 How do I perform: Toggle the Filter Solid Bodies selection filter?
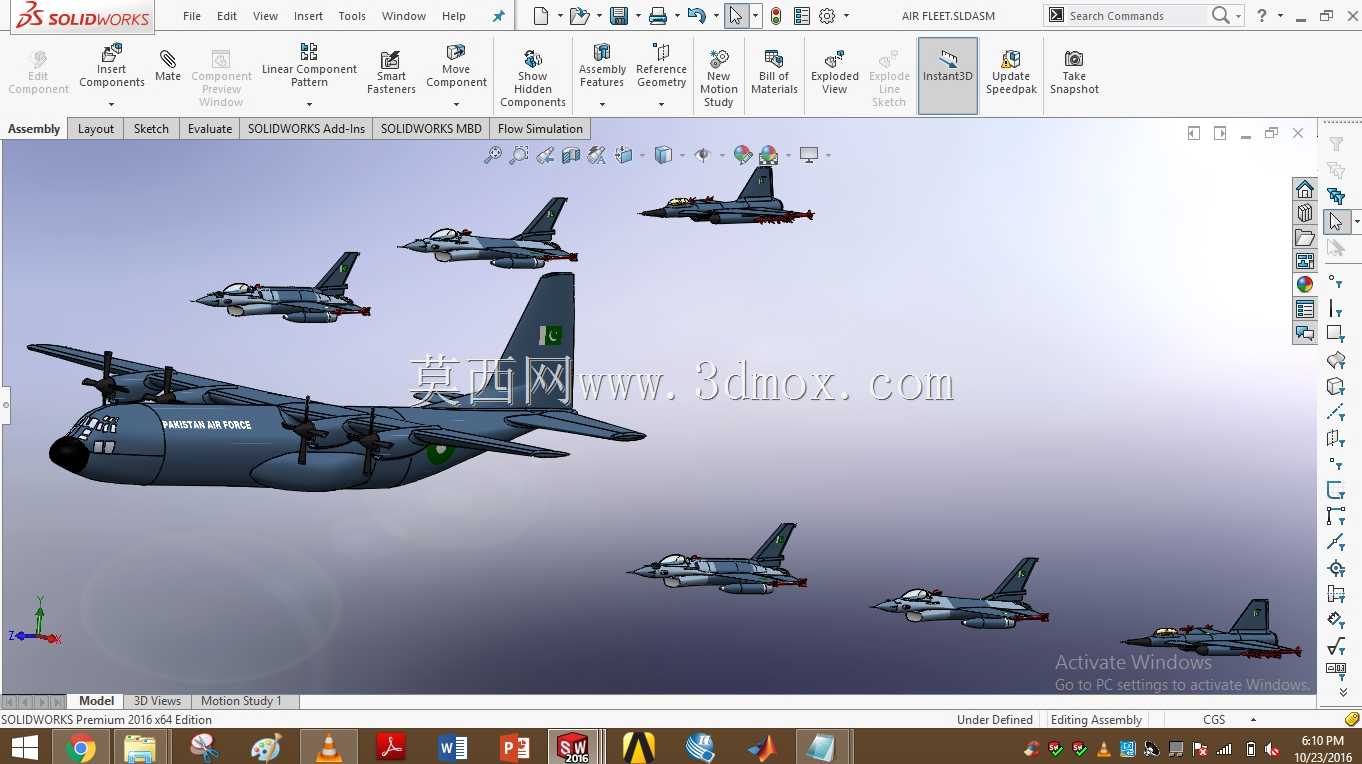(1336, 386)
